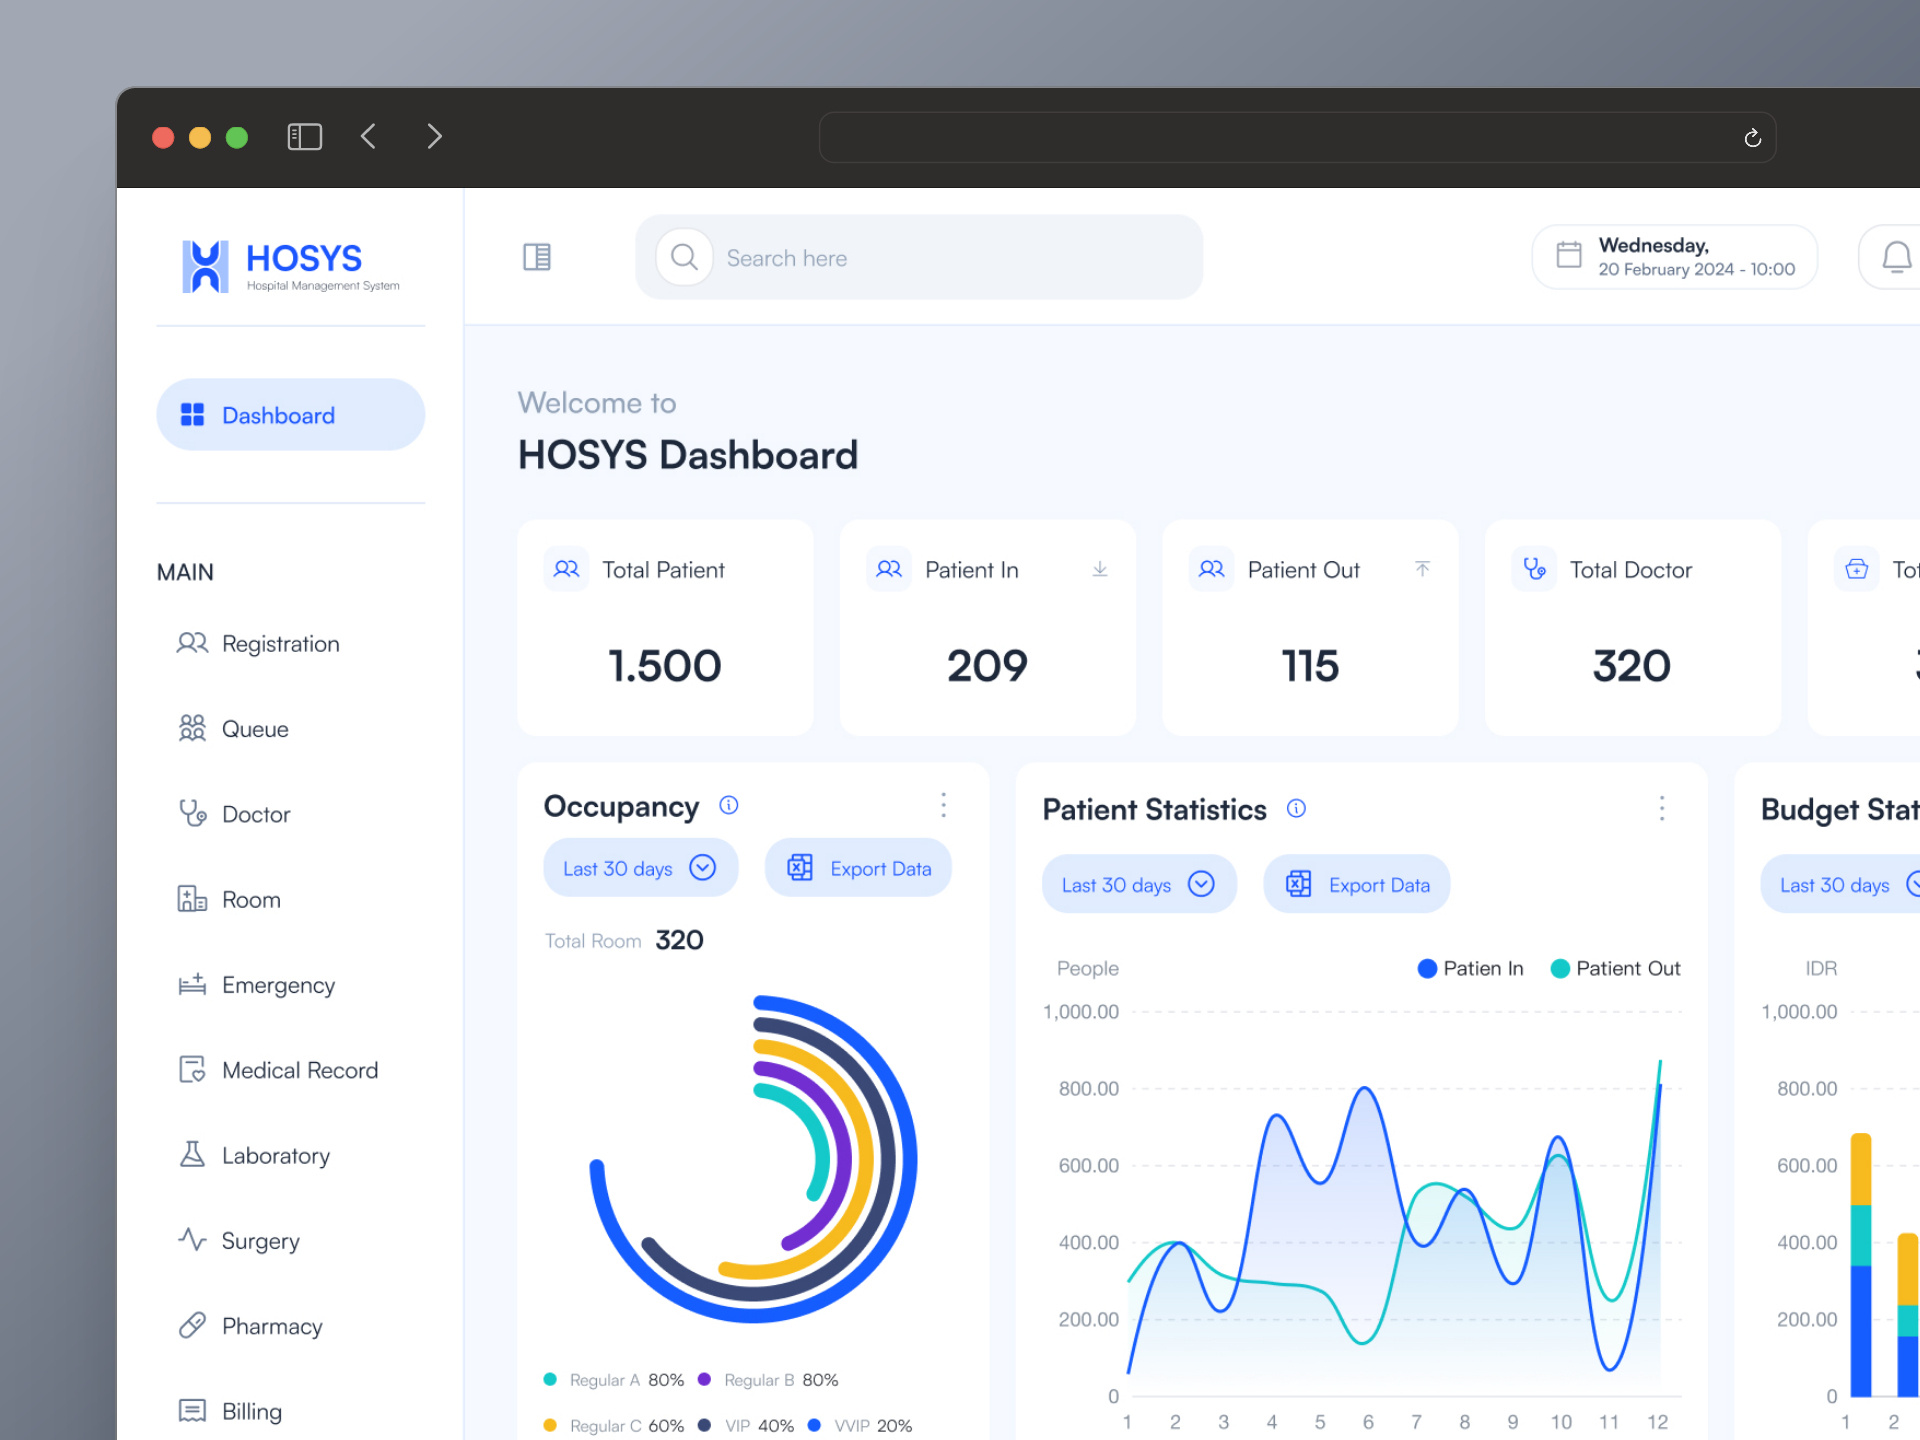Viewport: 1920px width, 1440px height.
Task: Expand the Last 30 days dropdown under Occupancy
Action: tap(640, 867)
